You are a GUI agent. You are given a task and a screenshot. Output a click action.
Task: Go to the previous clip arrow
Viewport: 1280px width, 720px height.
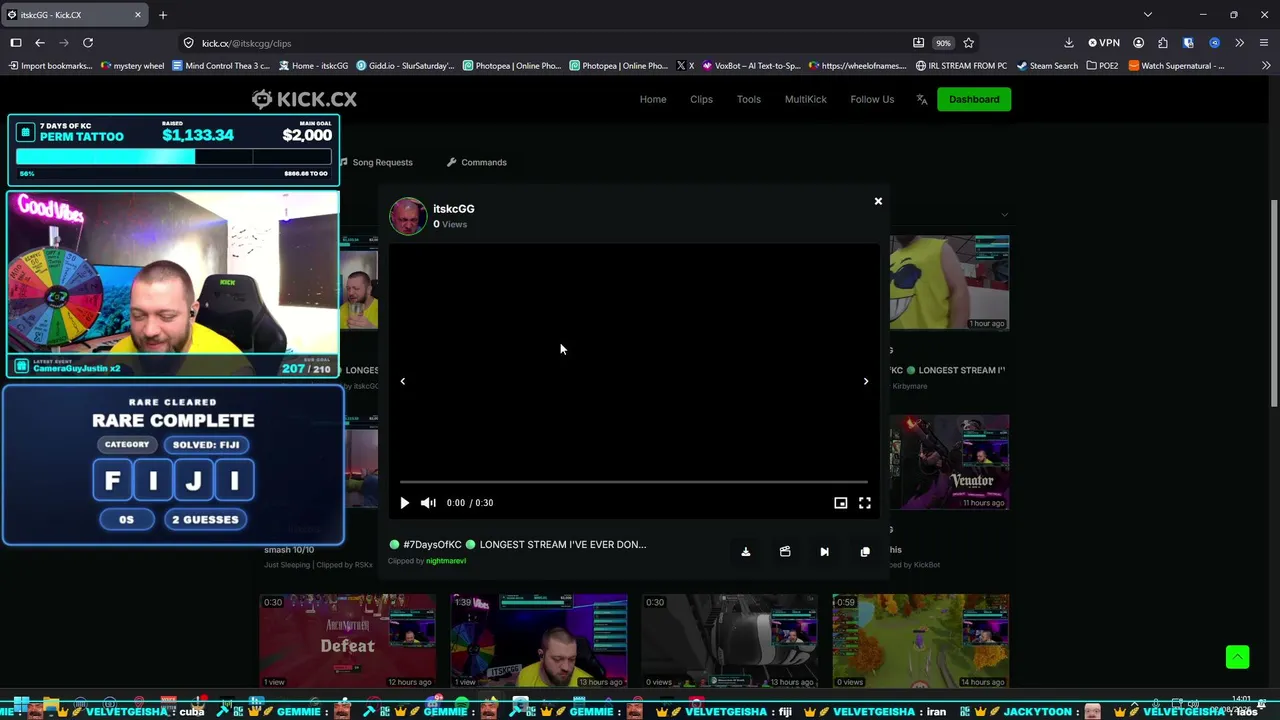[x=403, y=381]
